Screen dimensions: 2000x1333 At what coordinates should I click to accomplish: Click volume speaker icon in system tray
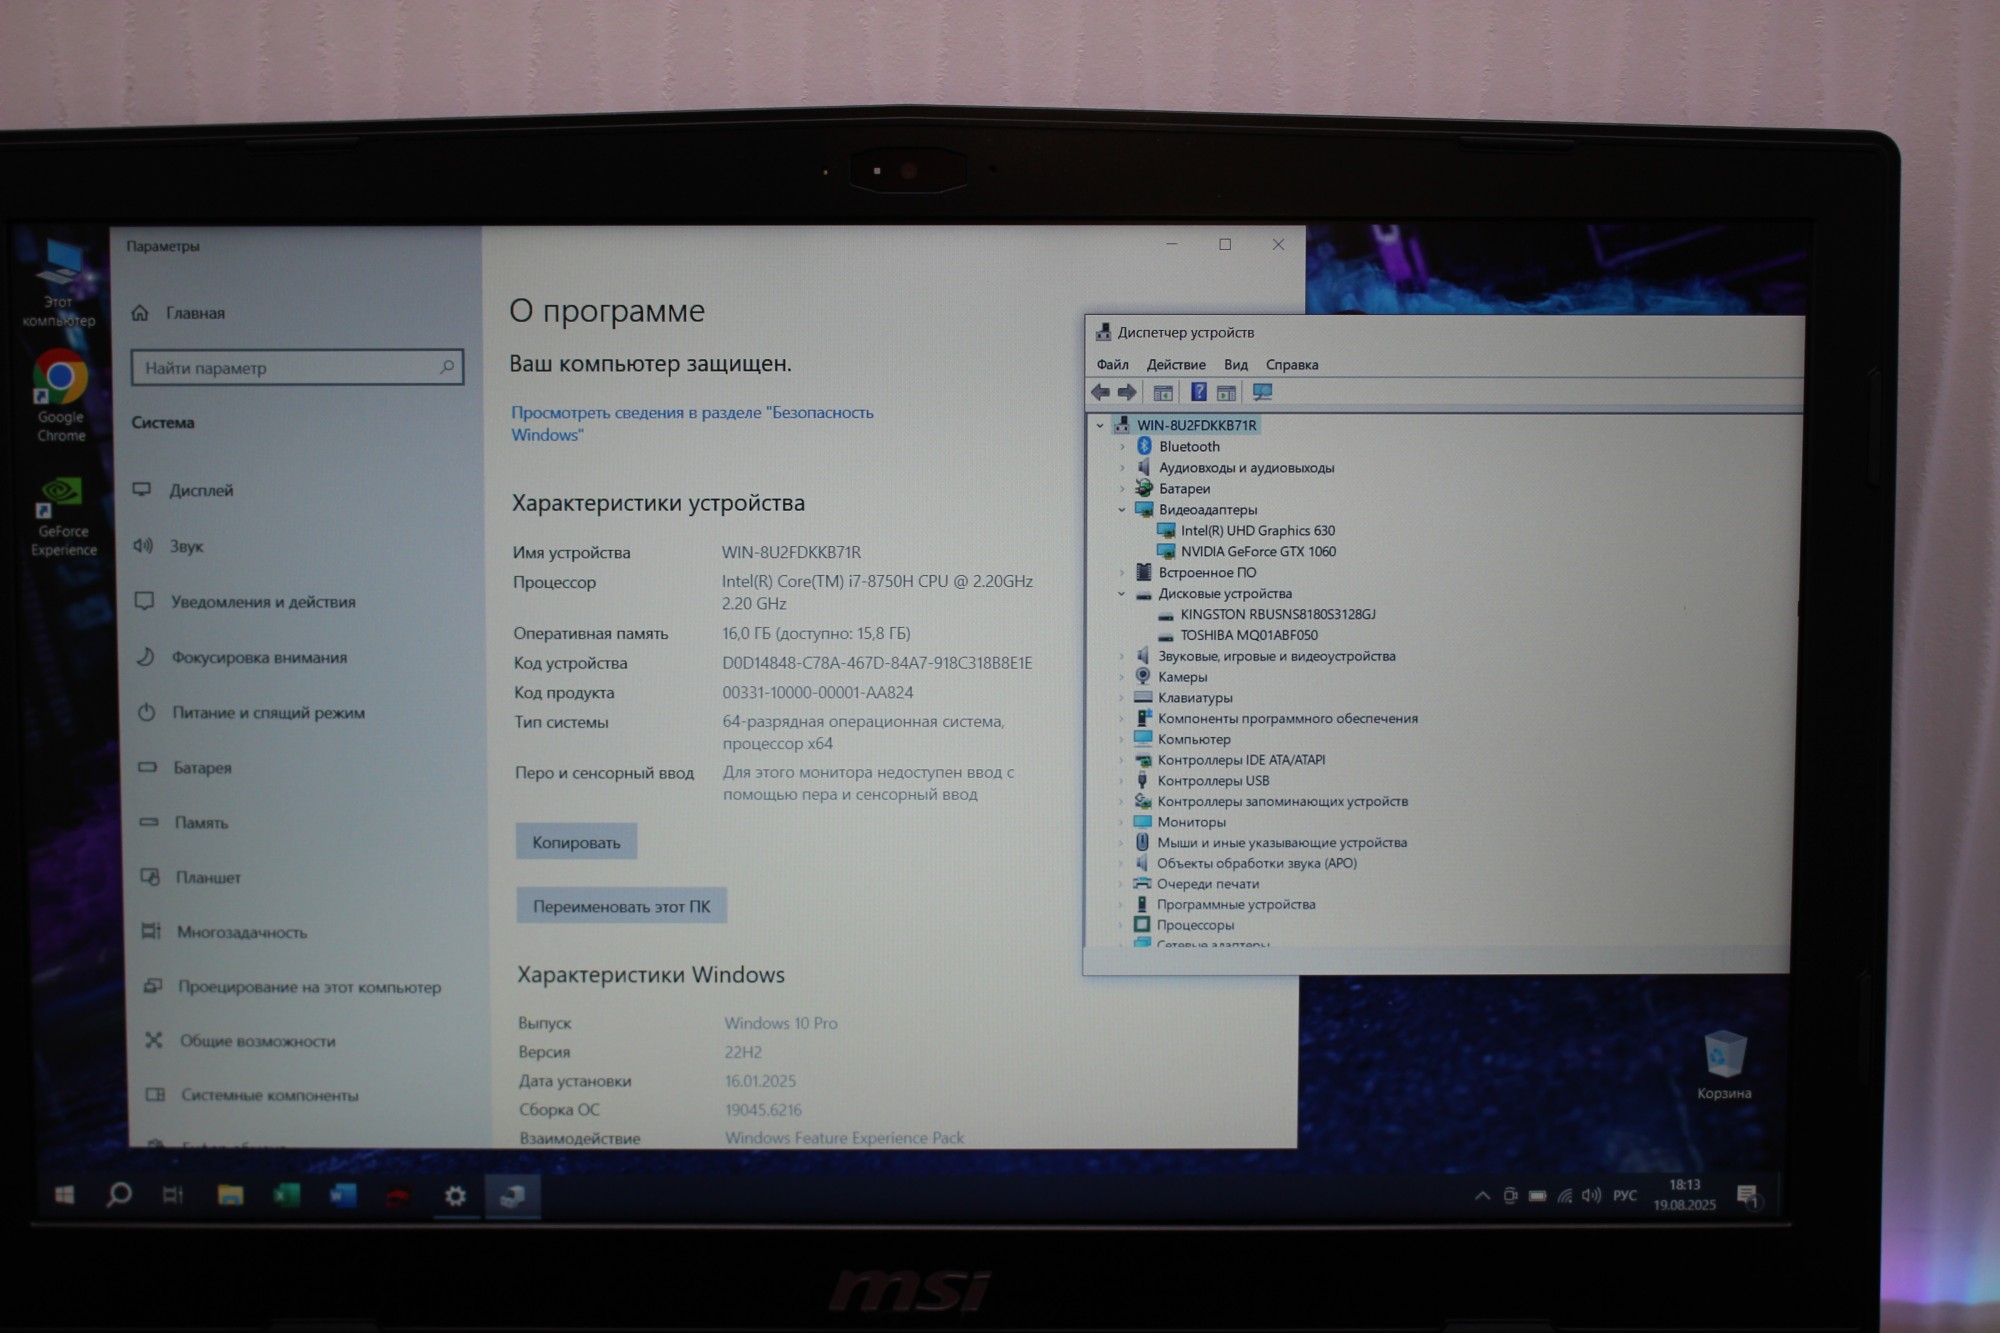click(1591, 1196)
